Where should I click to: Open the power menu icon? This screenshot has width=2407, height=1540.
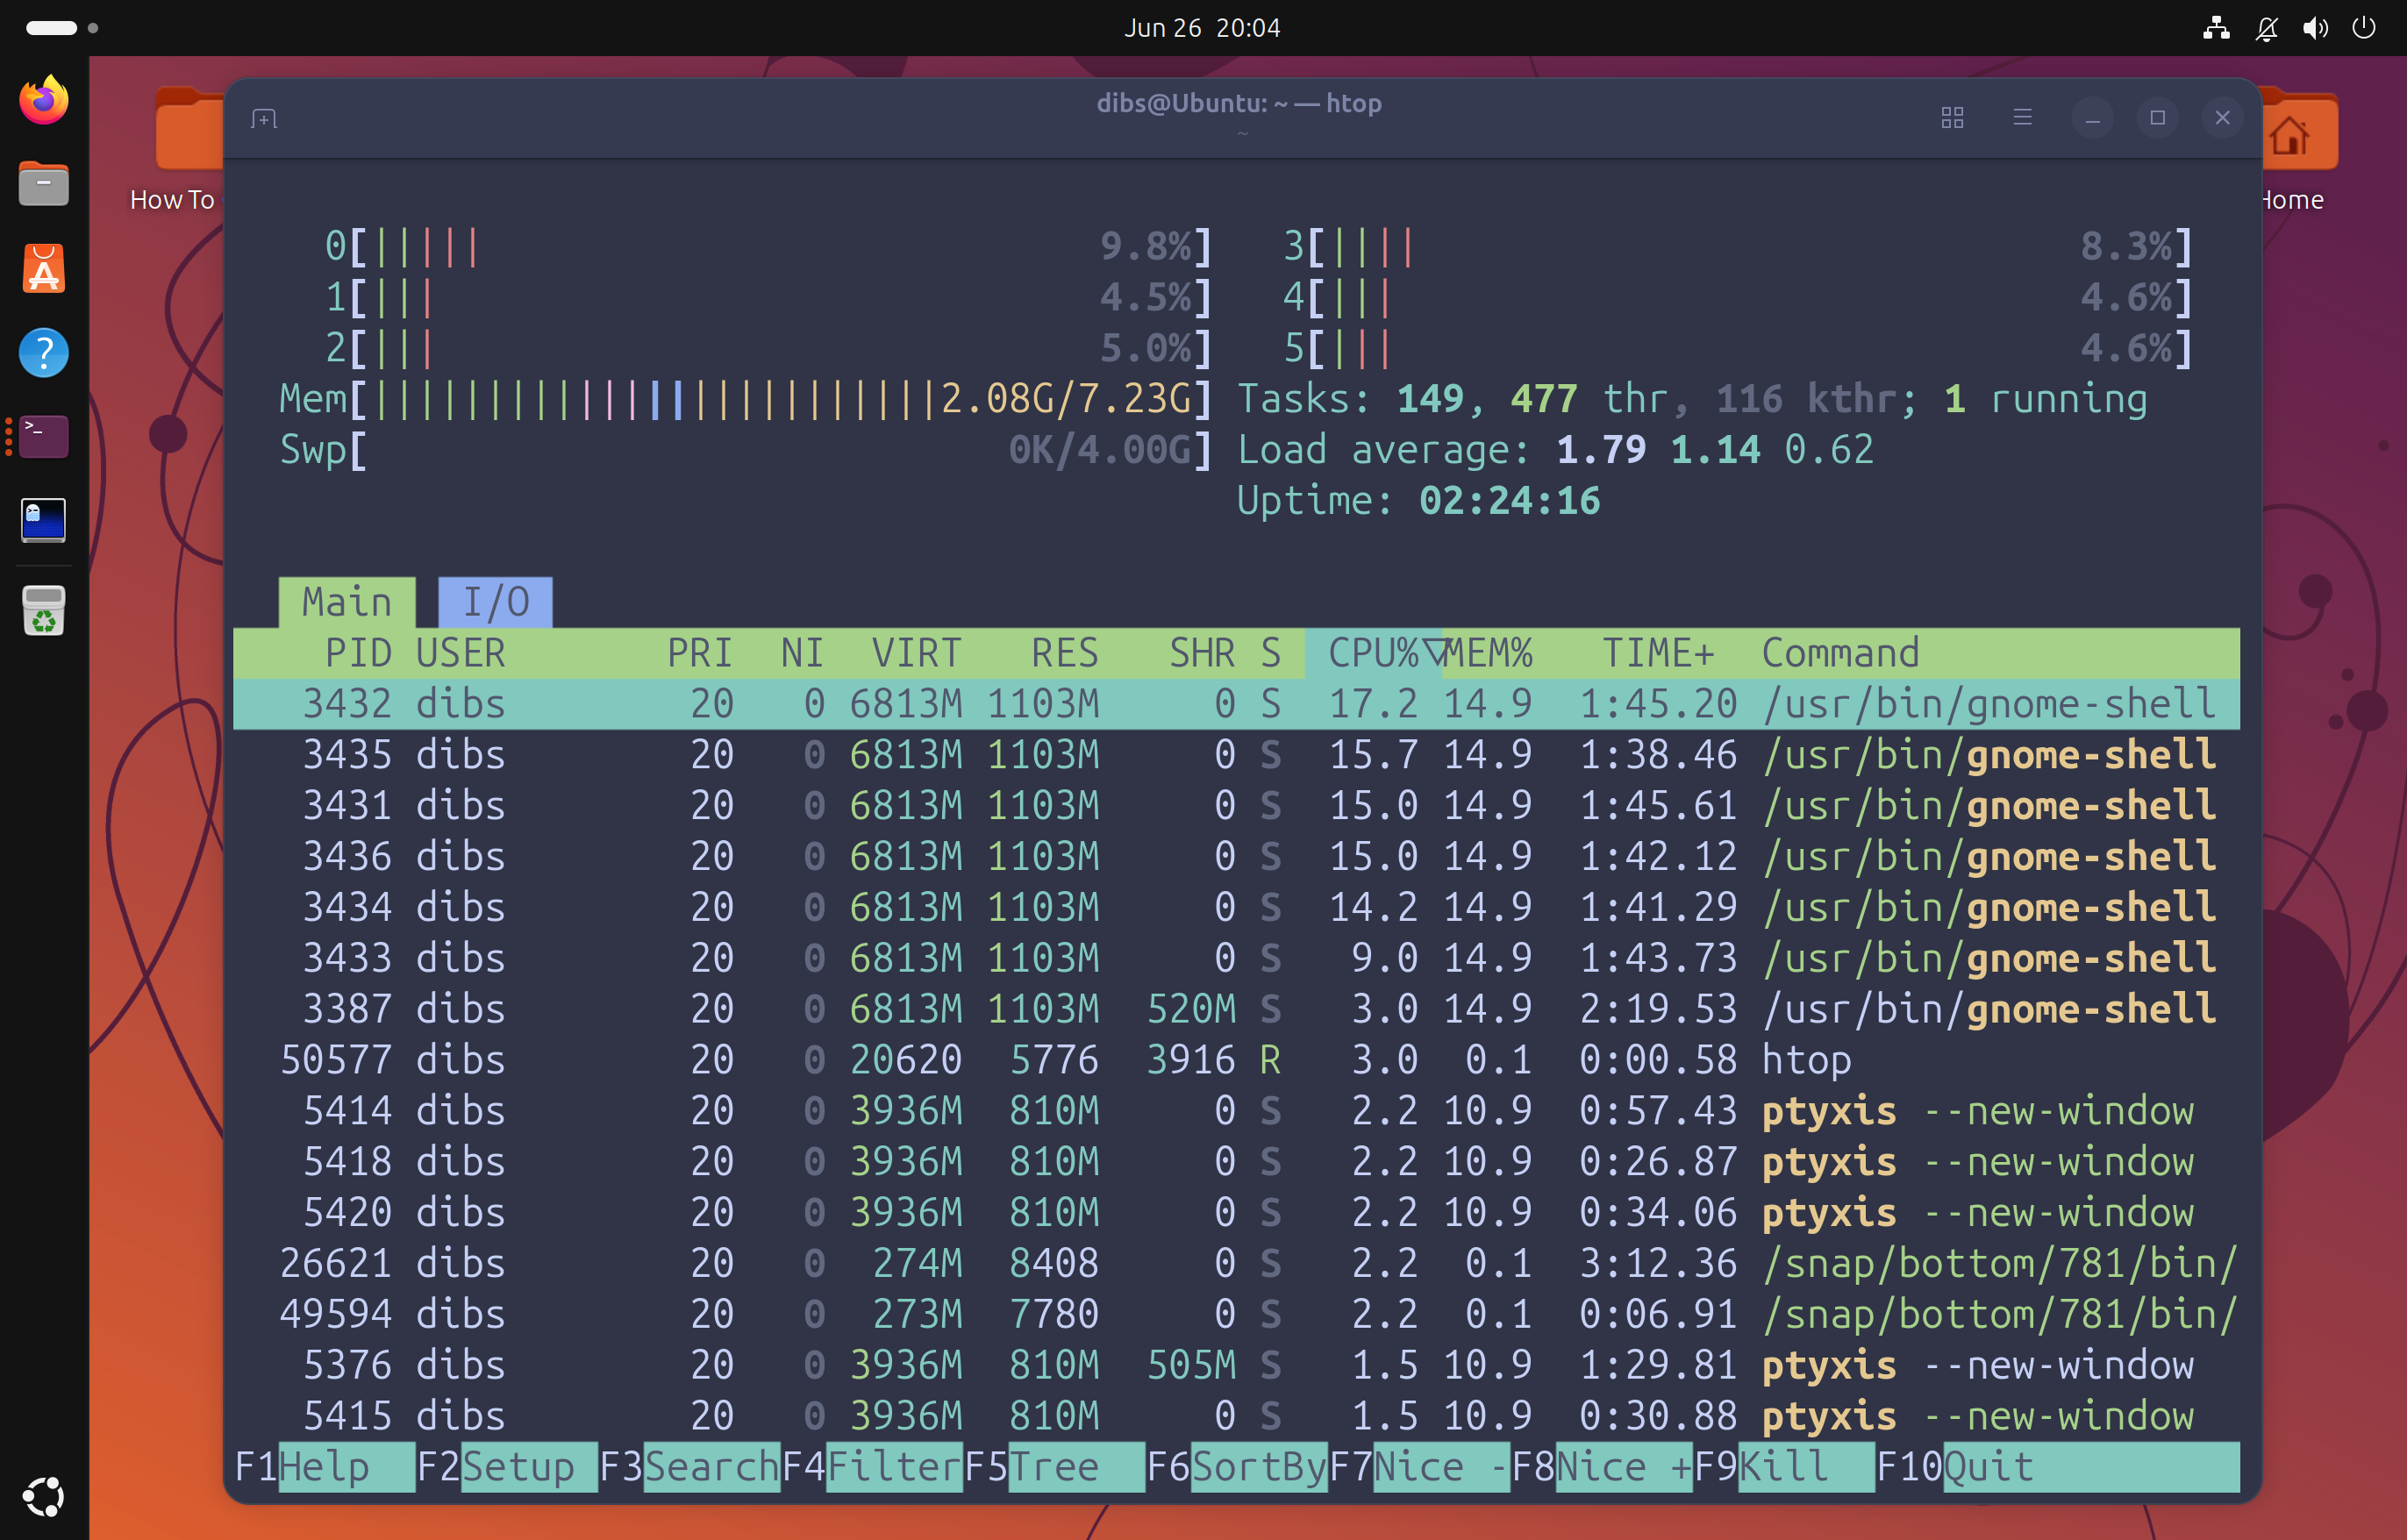[x=2364, y=27]
